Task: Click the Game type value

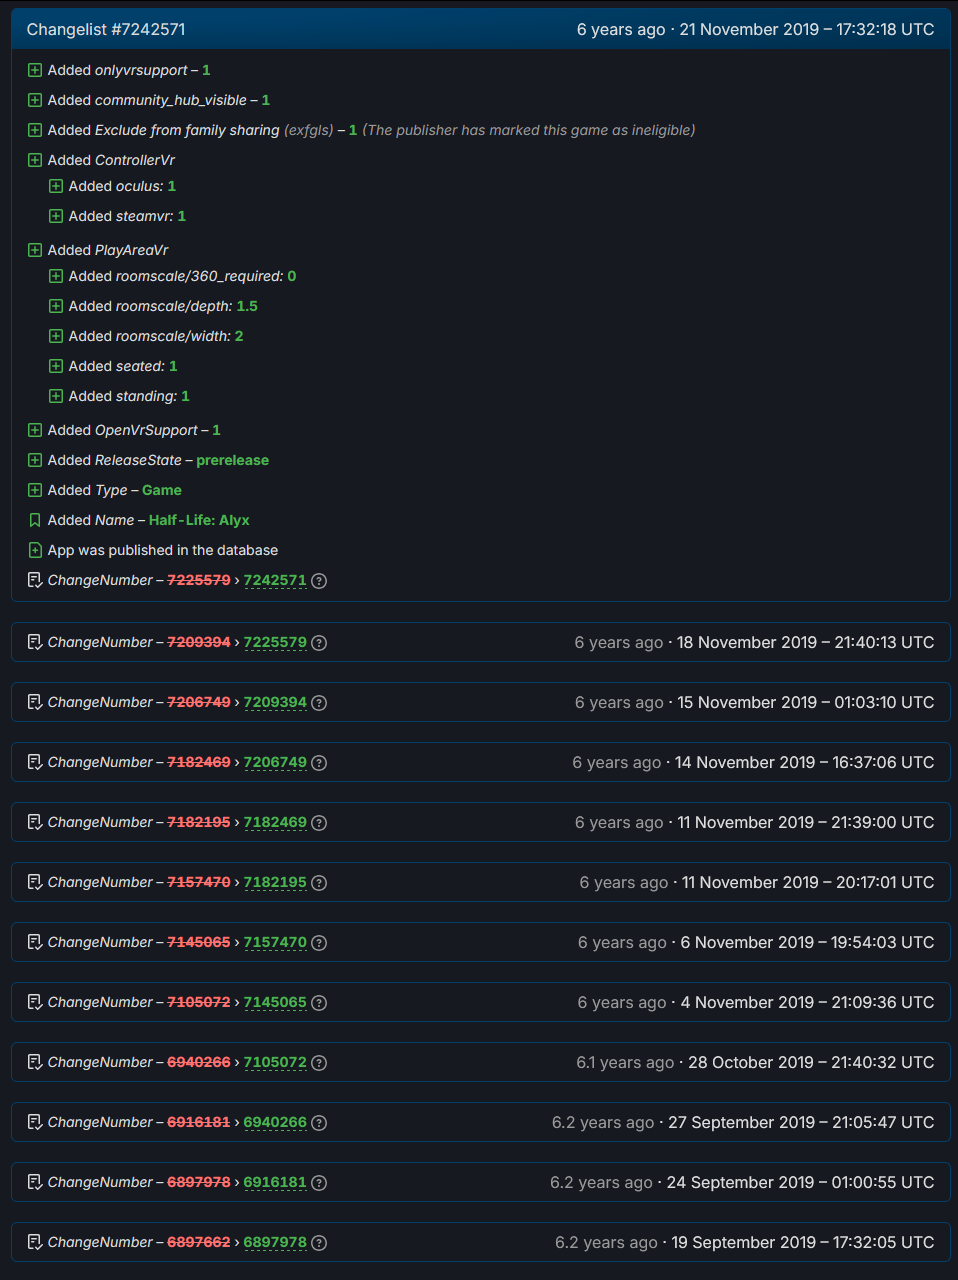Action: click(162, 490)
